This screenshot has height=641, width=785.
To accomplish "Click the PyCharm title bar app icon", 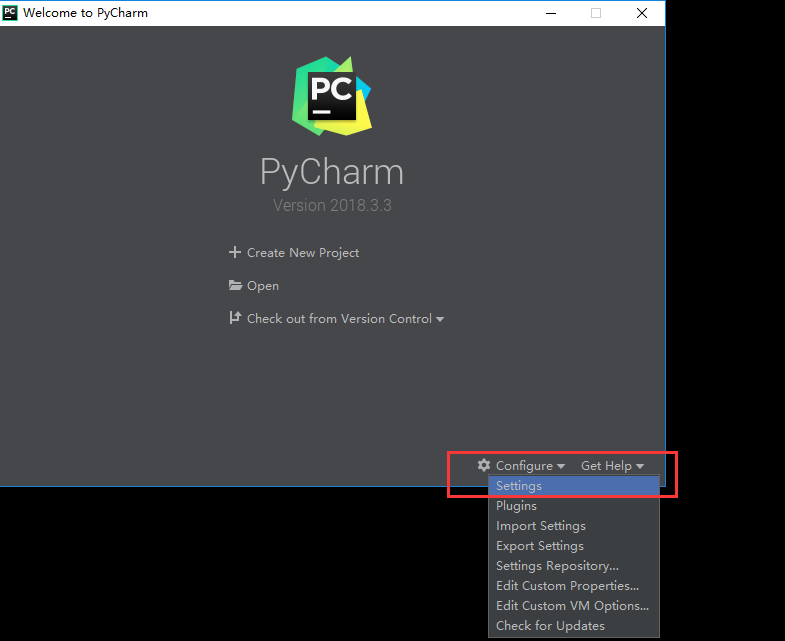I will [x=10, y=13].
